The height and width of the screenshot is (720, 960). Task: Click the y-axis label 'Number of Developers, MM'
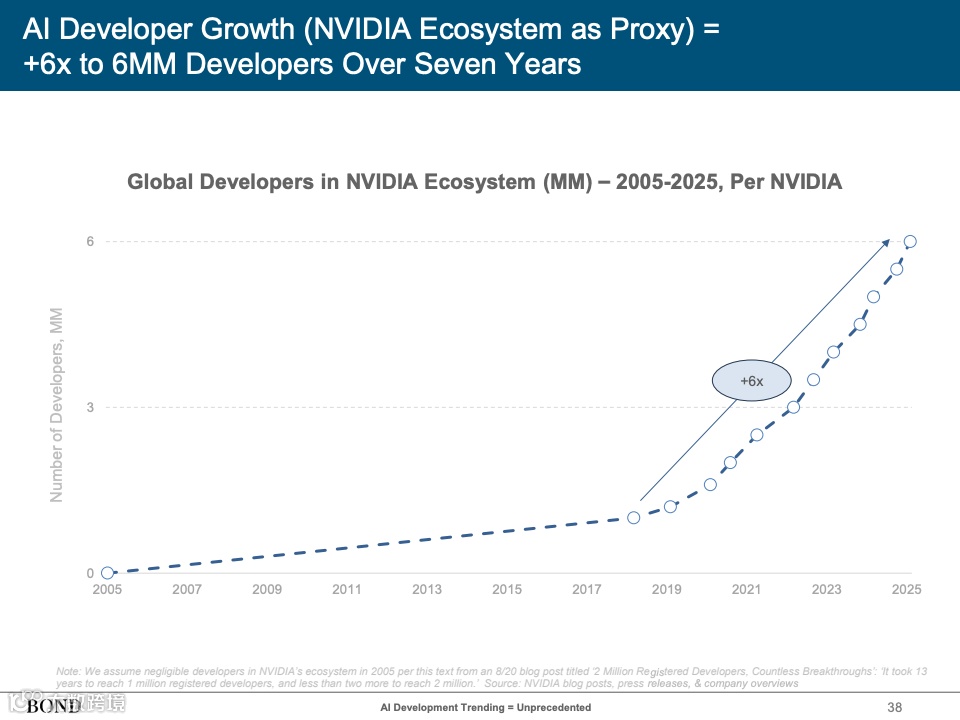point(56,405)
